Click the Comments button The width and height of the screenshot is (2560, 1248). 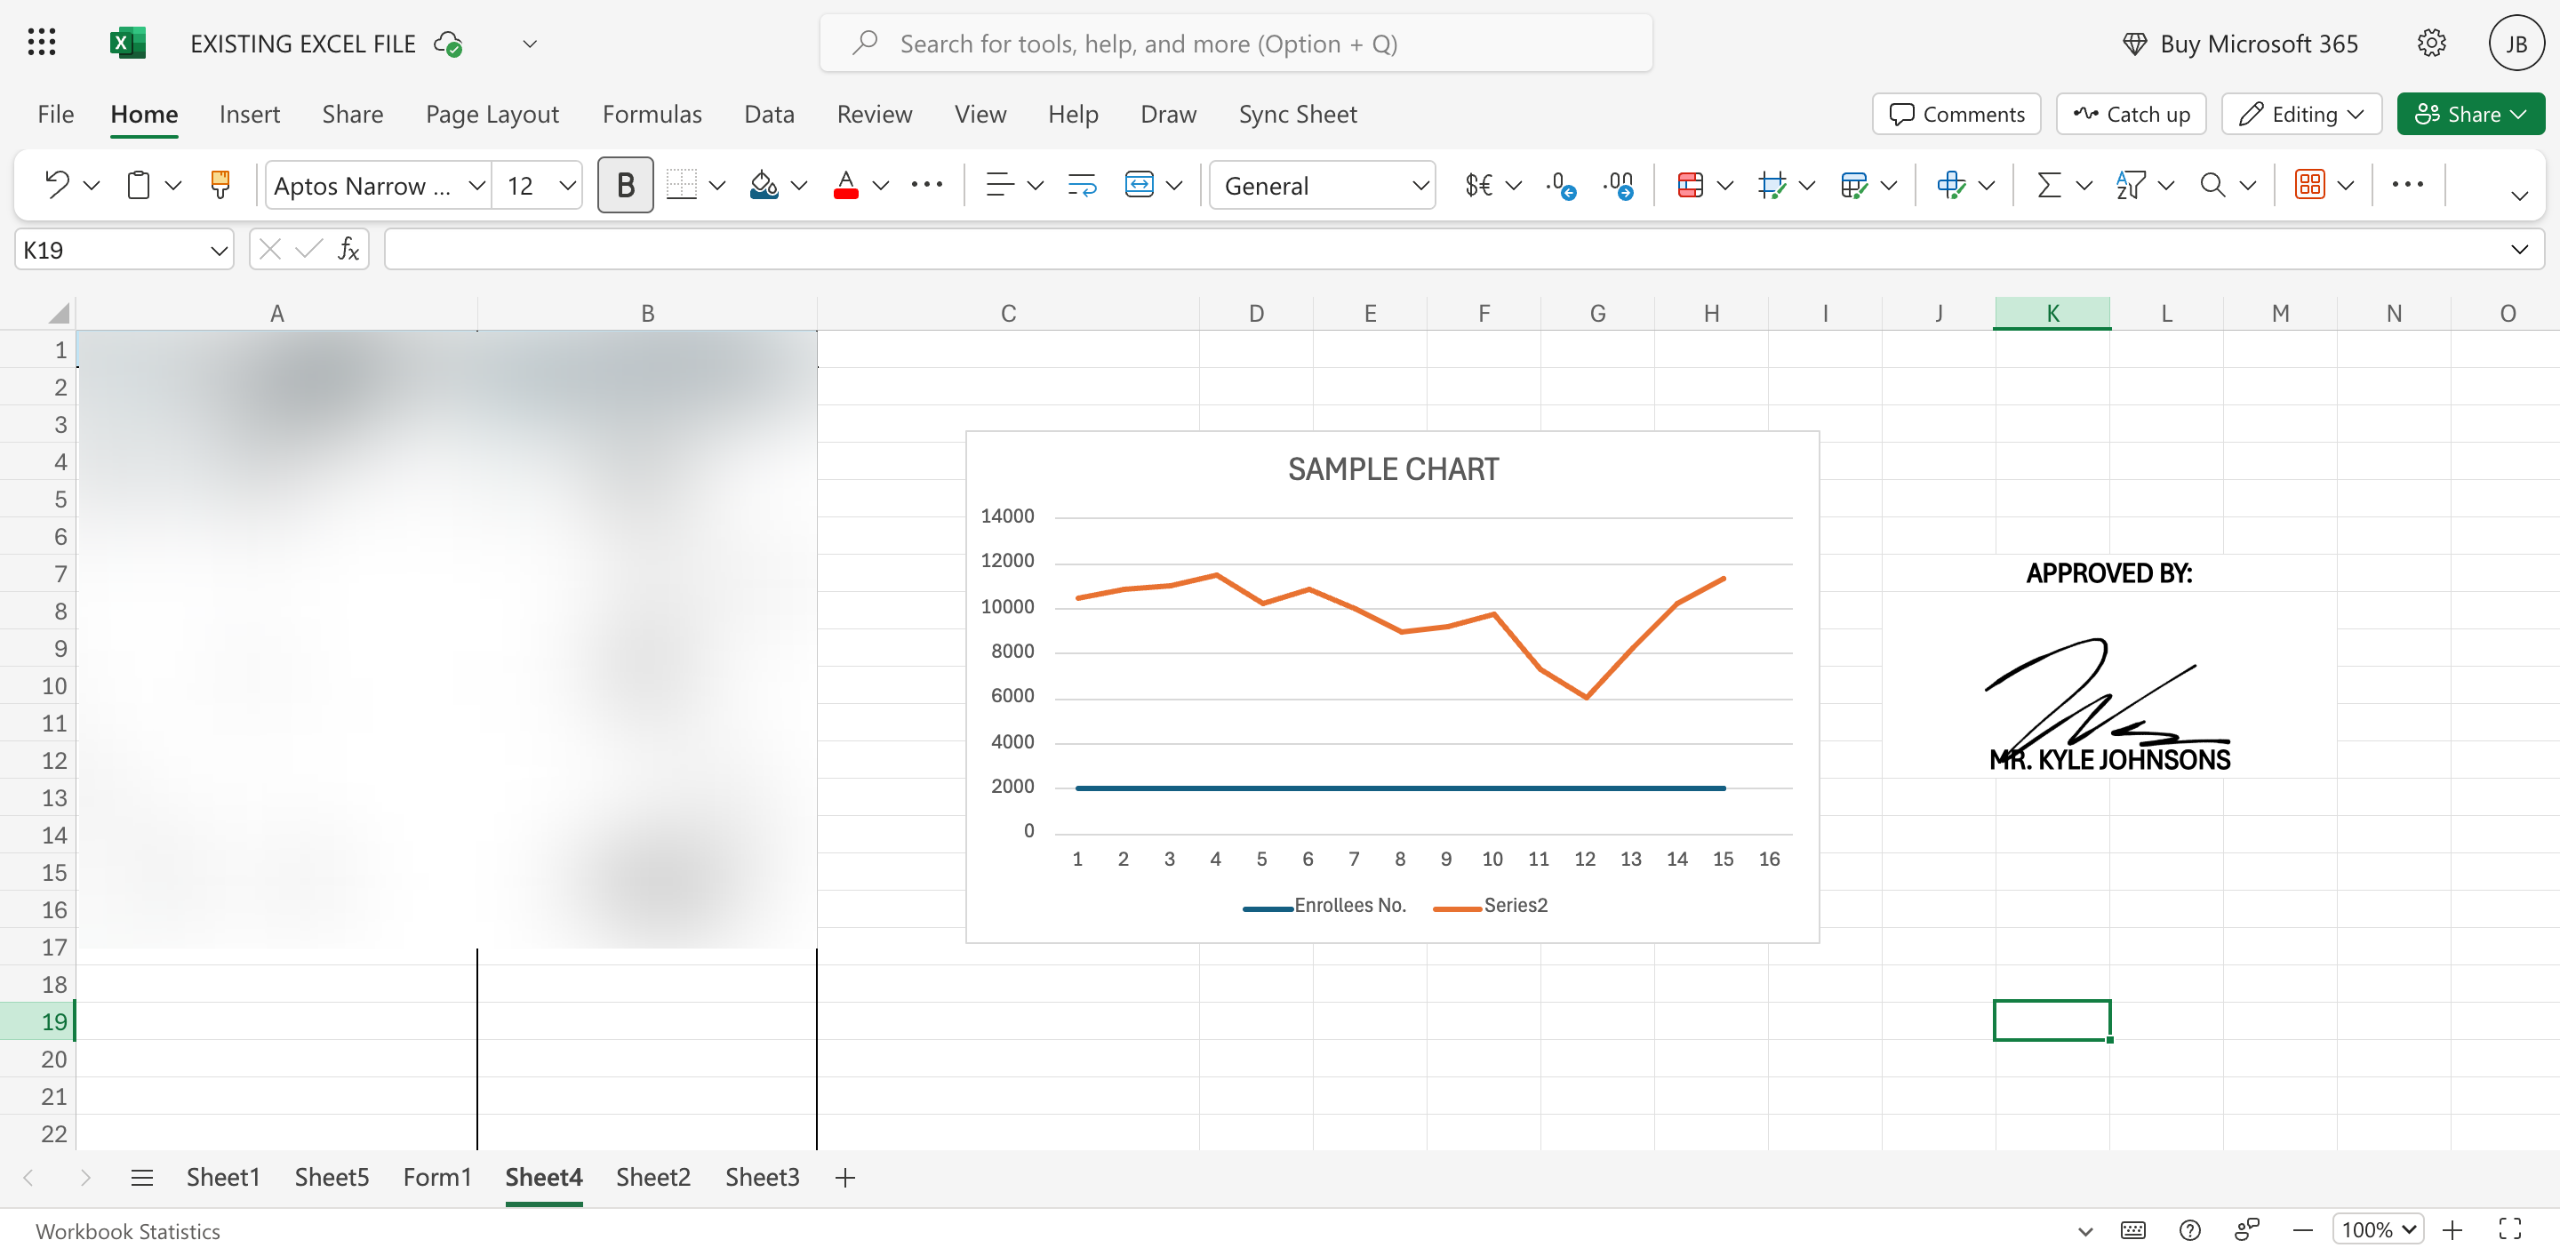(1956, 114)
